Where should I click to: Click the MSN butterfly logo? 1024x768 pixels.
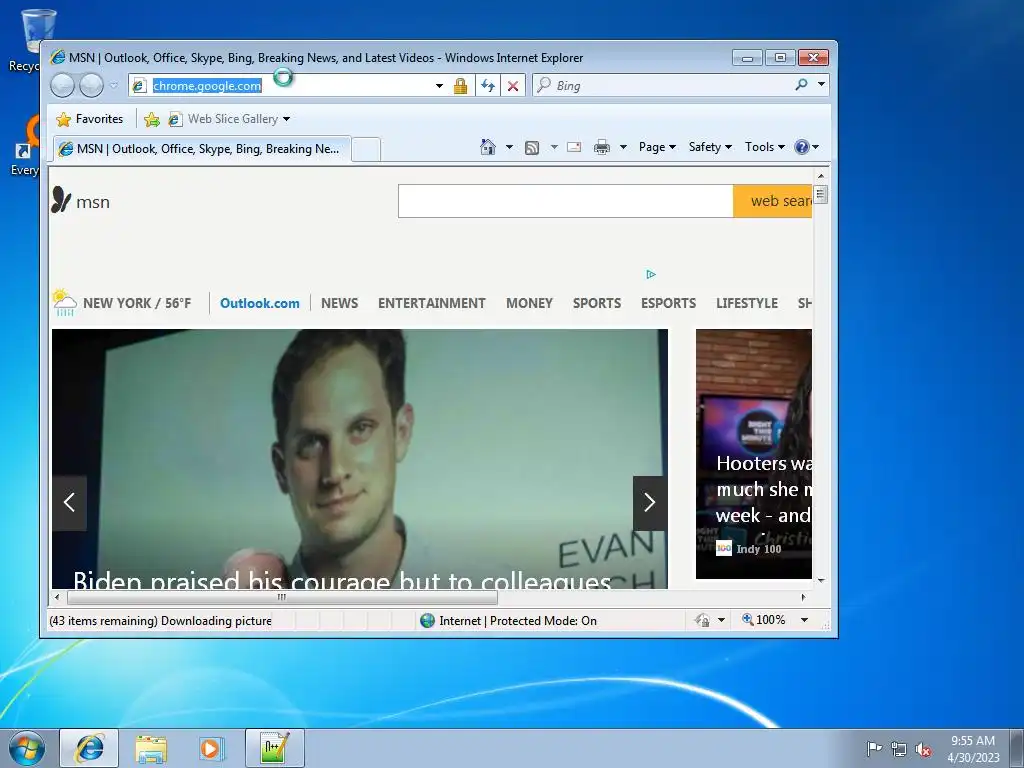click(61, 200)
